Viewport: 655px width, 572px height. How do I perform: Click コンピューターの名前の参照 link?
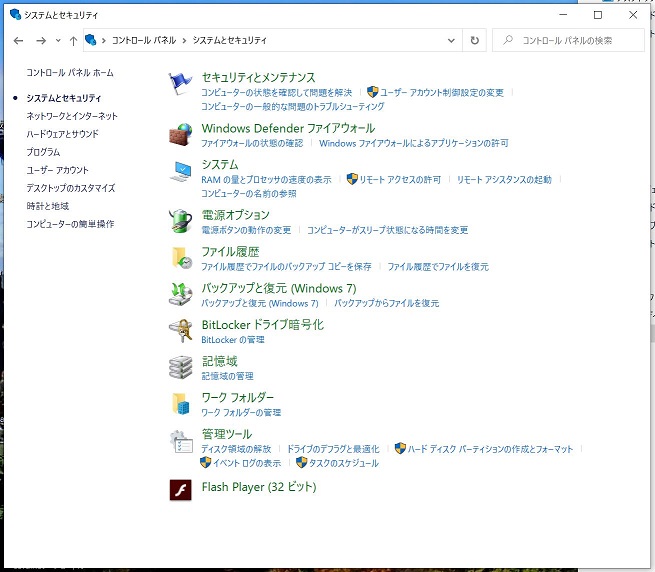pyautogui.click(x=249, y=194)
